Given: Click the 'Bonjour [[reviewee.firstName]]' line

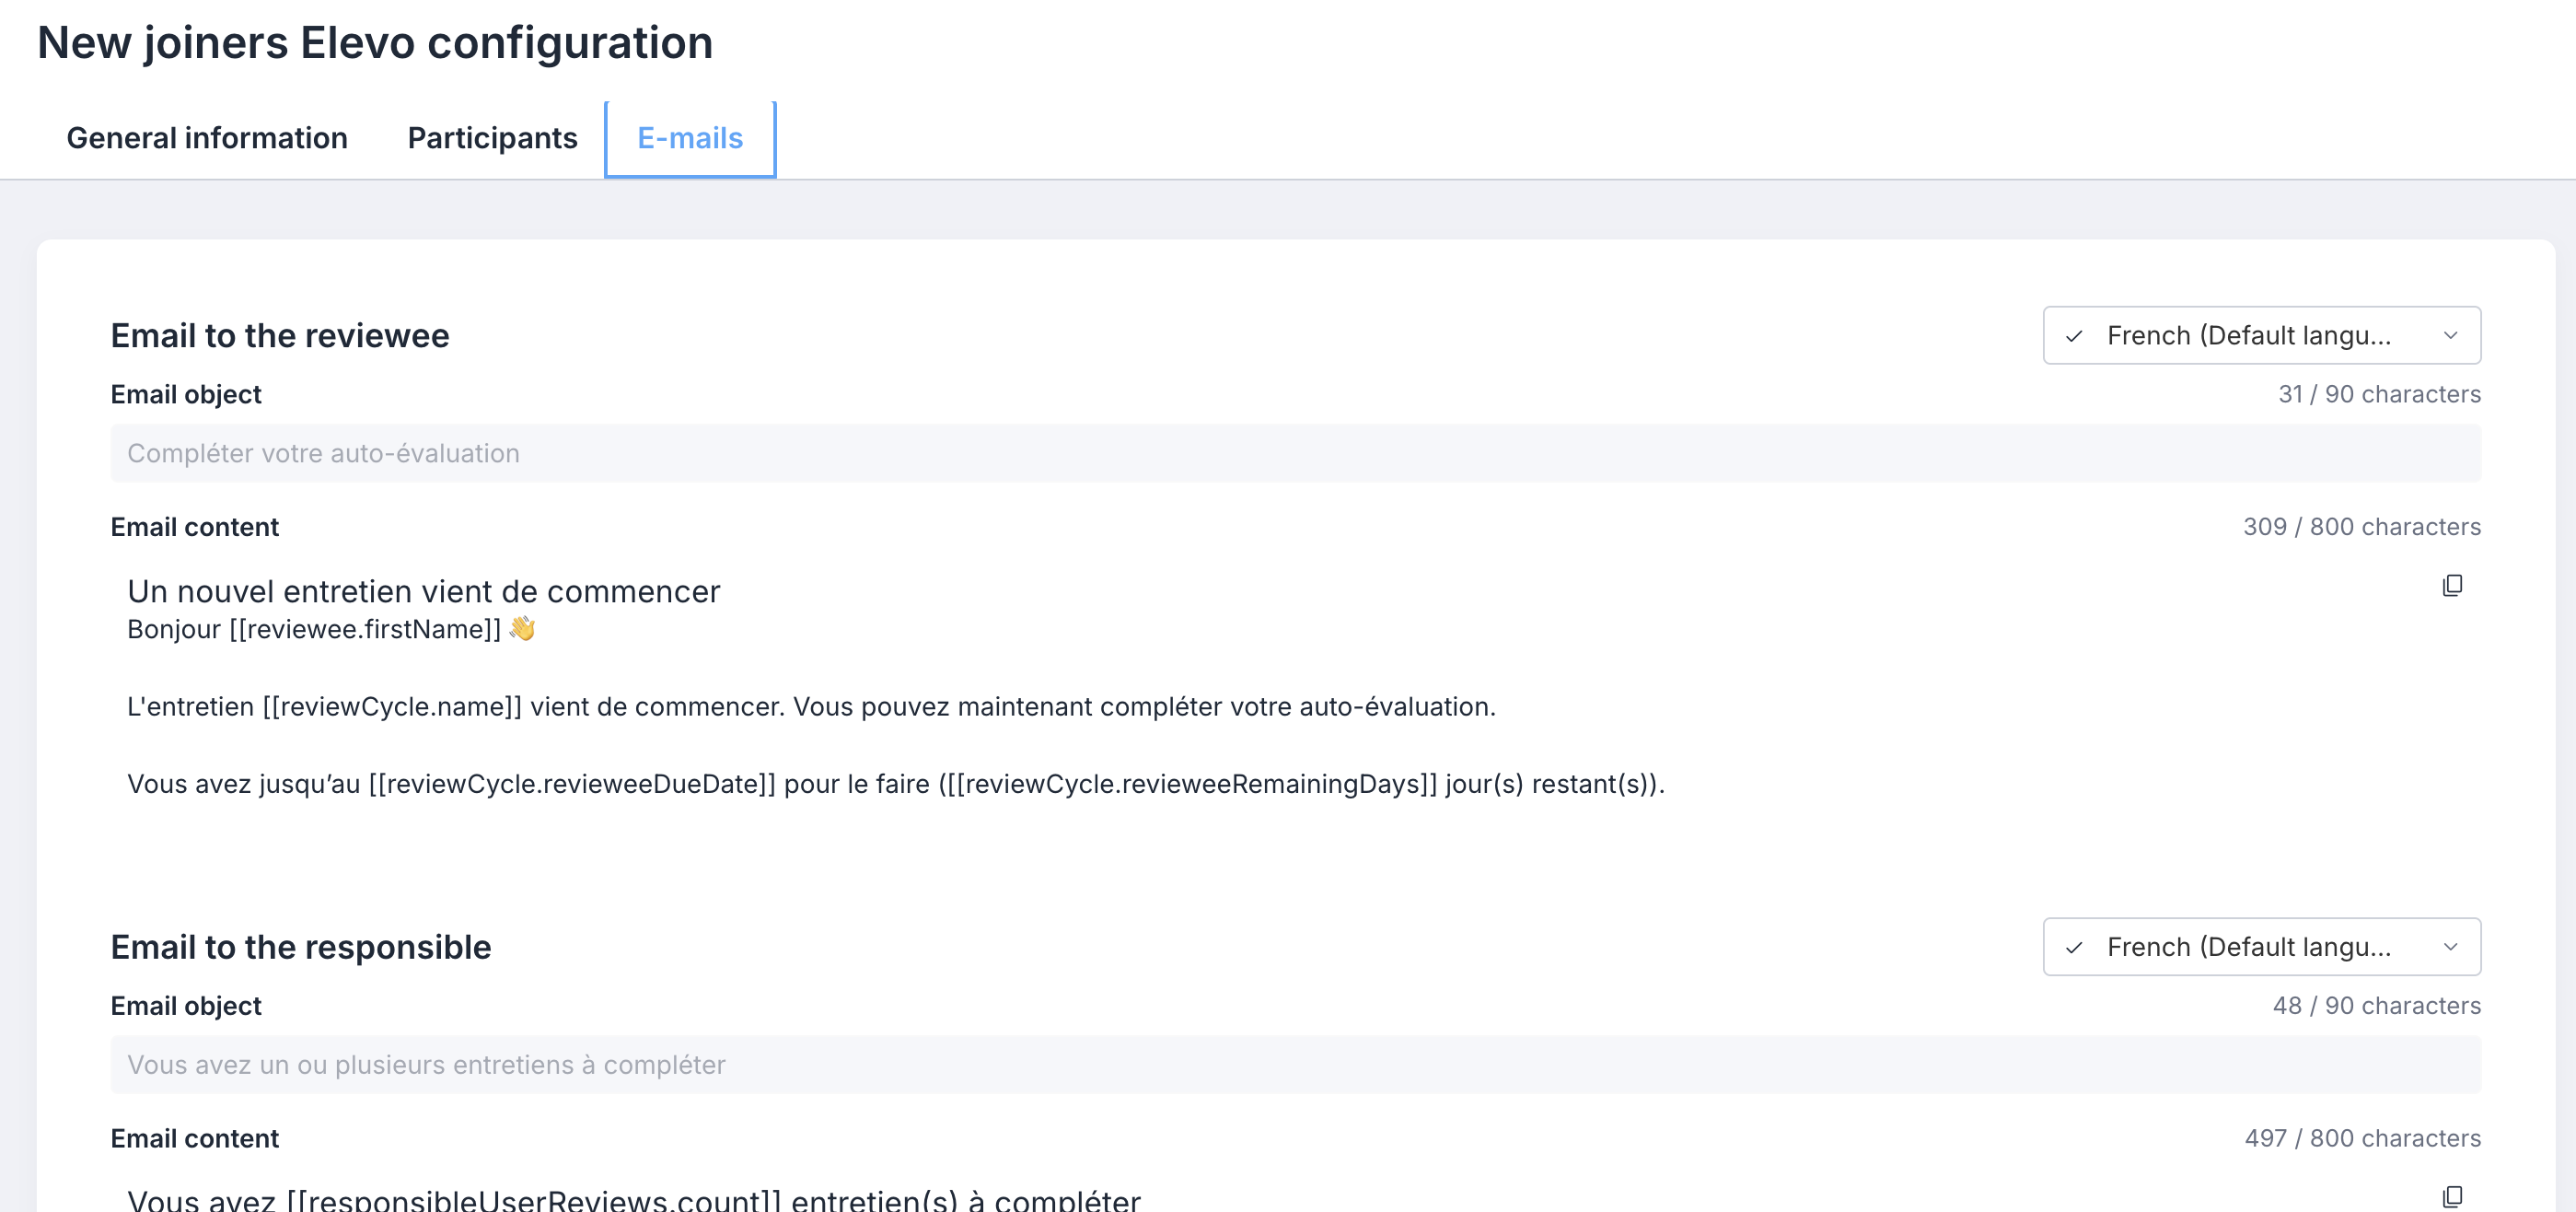Looking at the screenshot, I should pos(331,629).
